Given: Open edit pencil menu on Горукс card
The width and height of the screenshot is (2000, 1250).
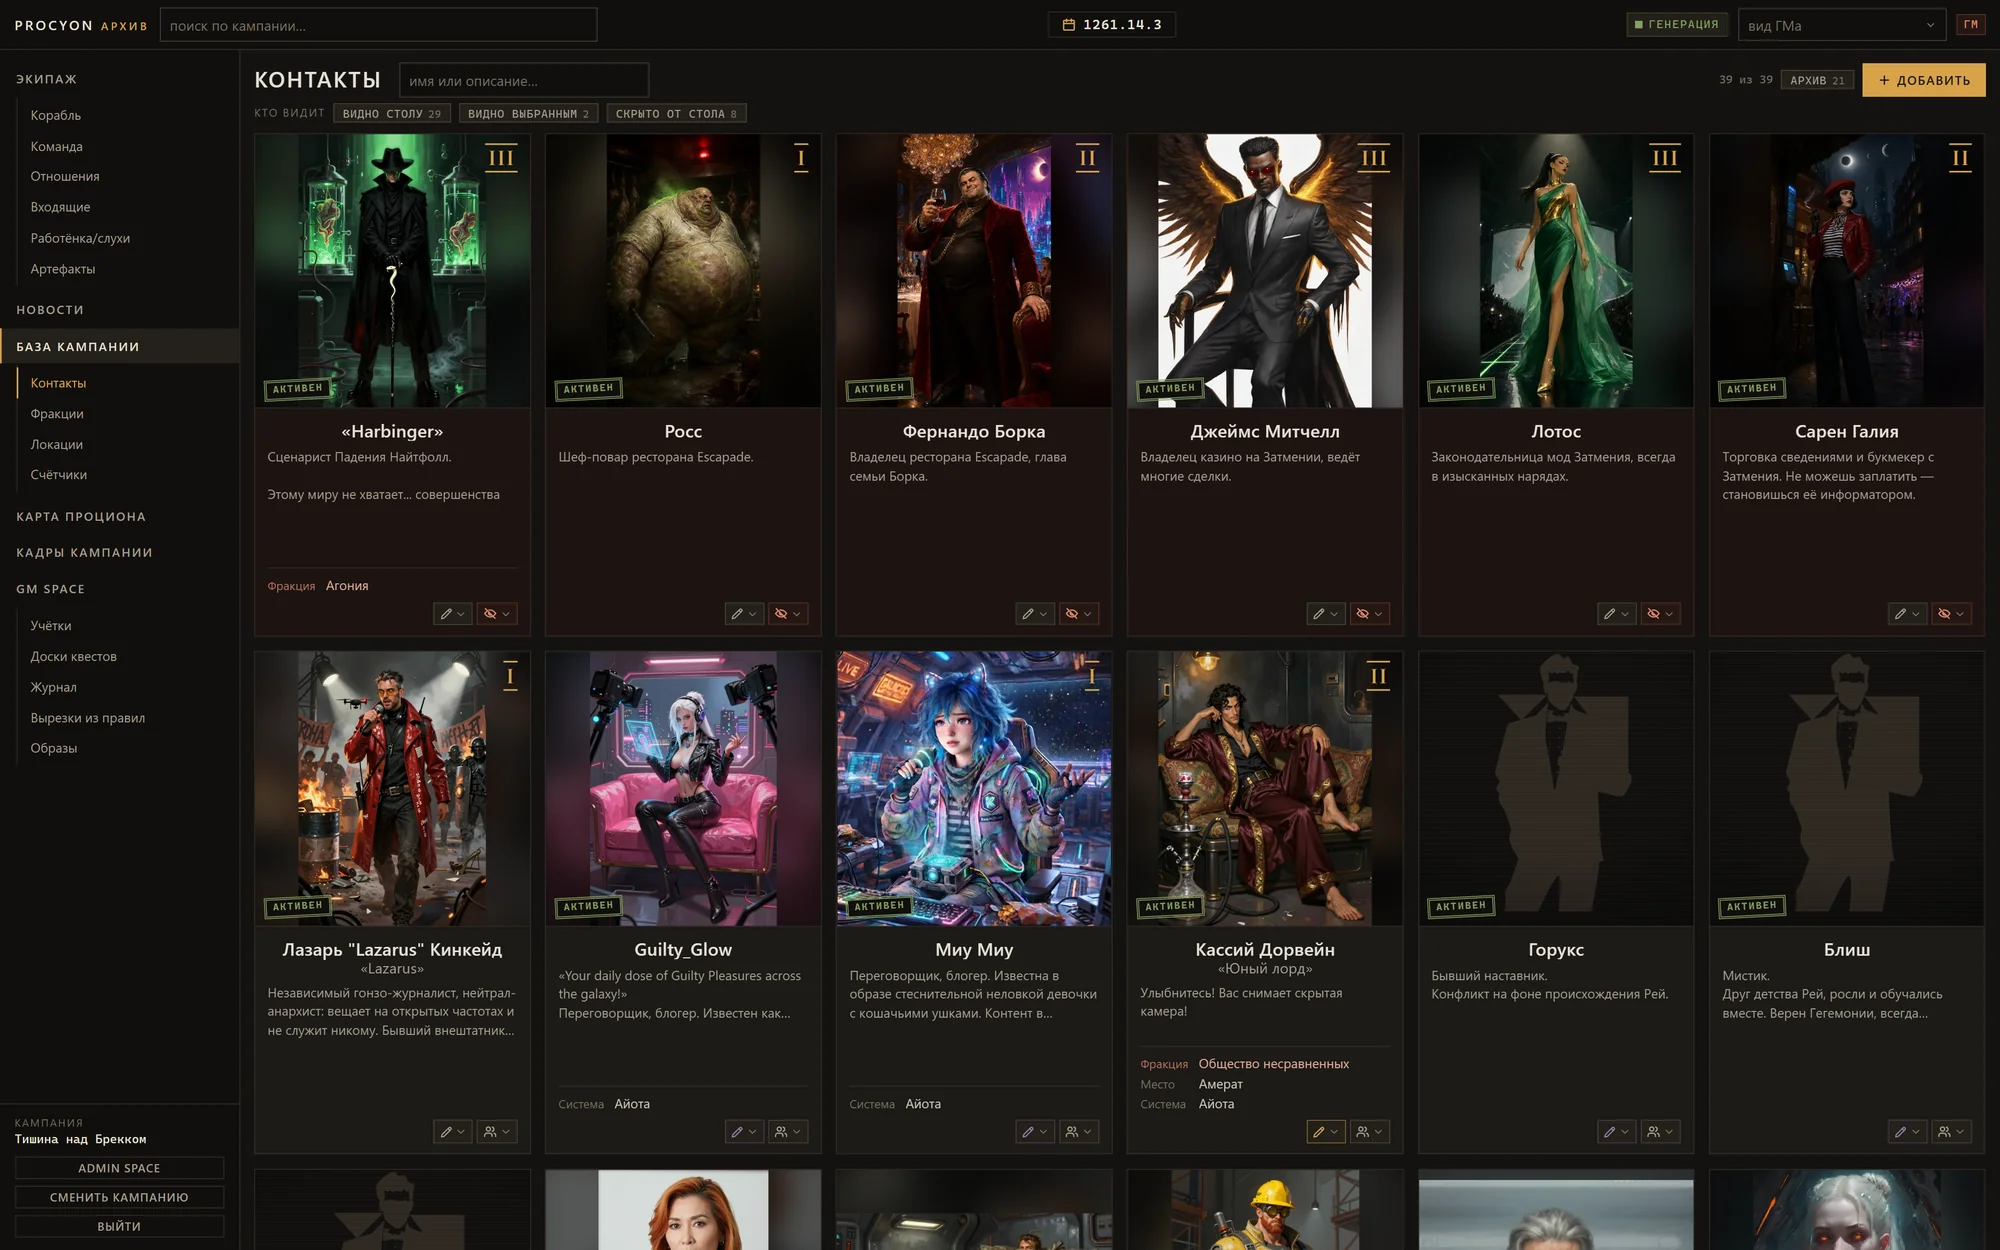Looking at the screenshot, I should coord(1617,1132).
